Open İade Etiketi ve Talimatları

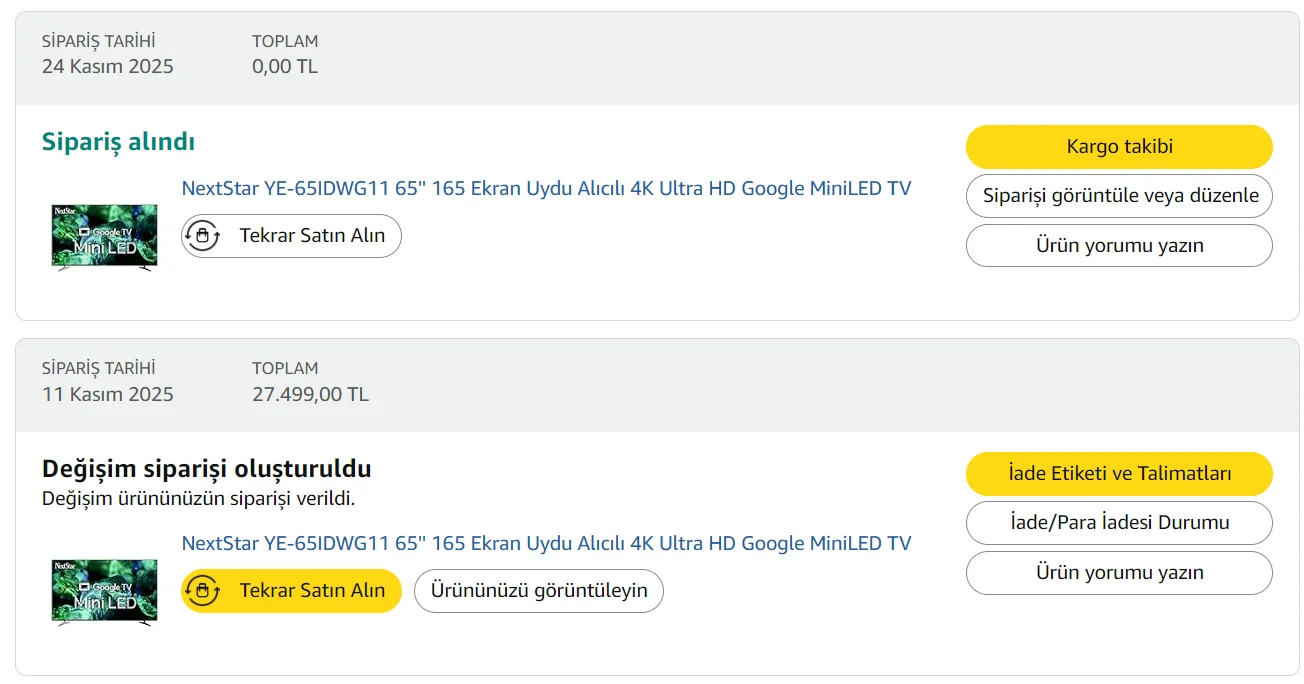point(1119,474)
